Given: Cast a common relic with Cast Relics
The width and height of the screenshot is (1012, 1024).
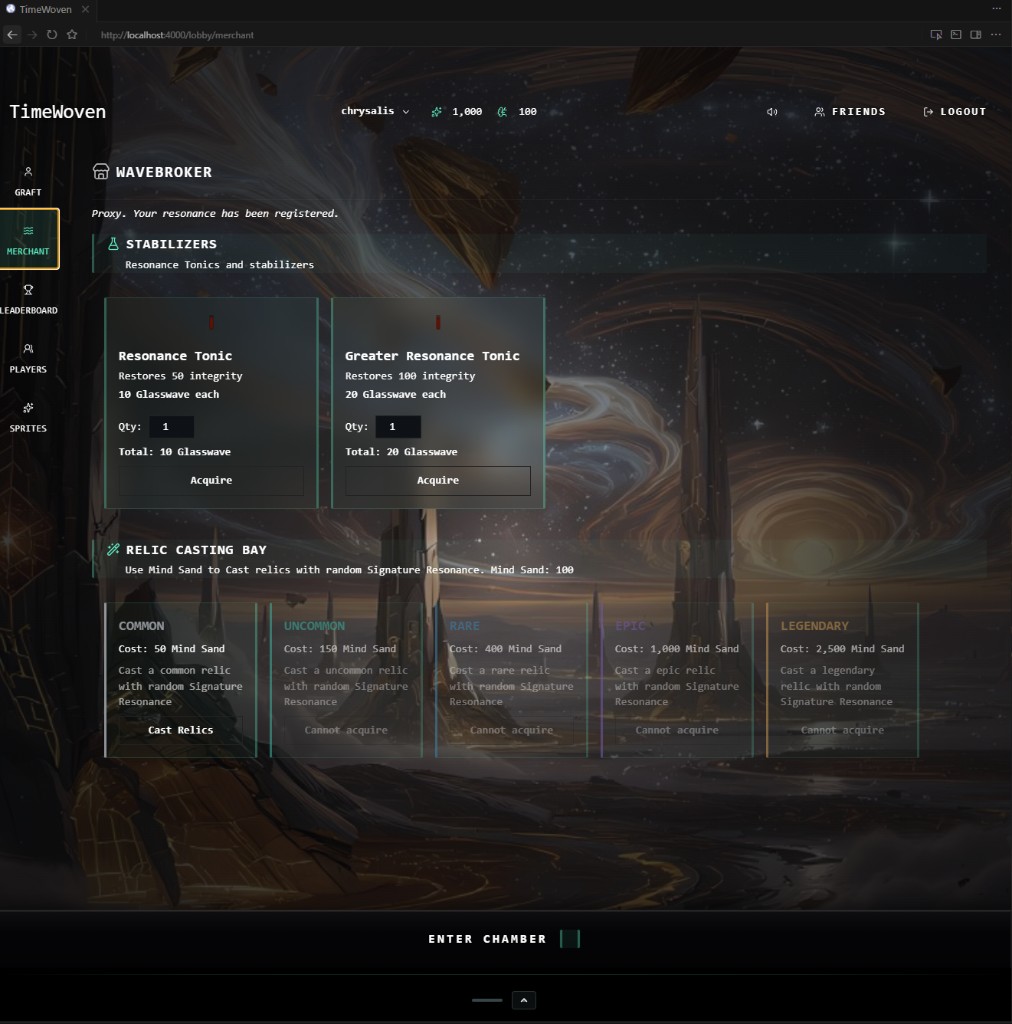Looking at the screenshot, I should pyautogui.click(x=180, y=729).
